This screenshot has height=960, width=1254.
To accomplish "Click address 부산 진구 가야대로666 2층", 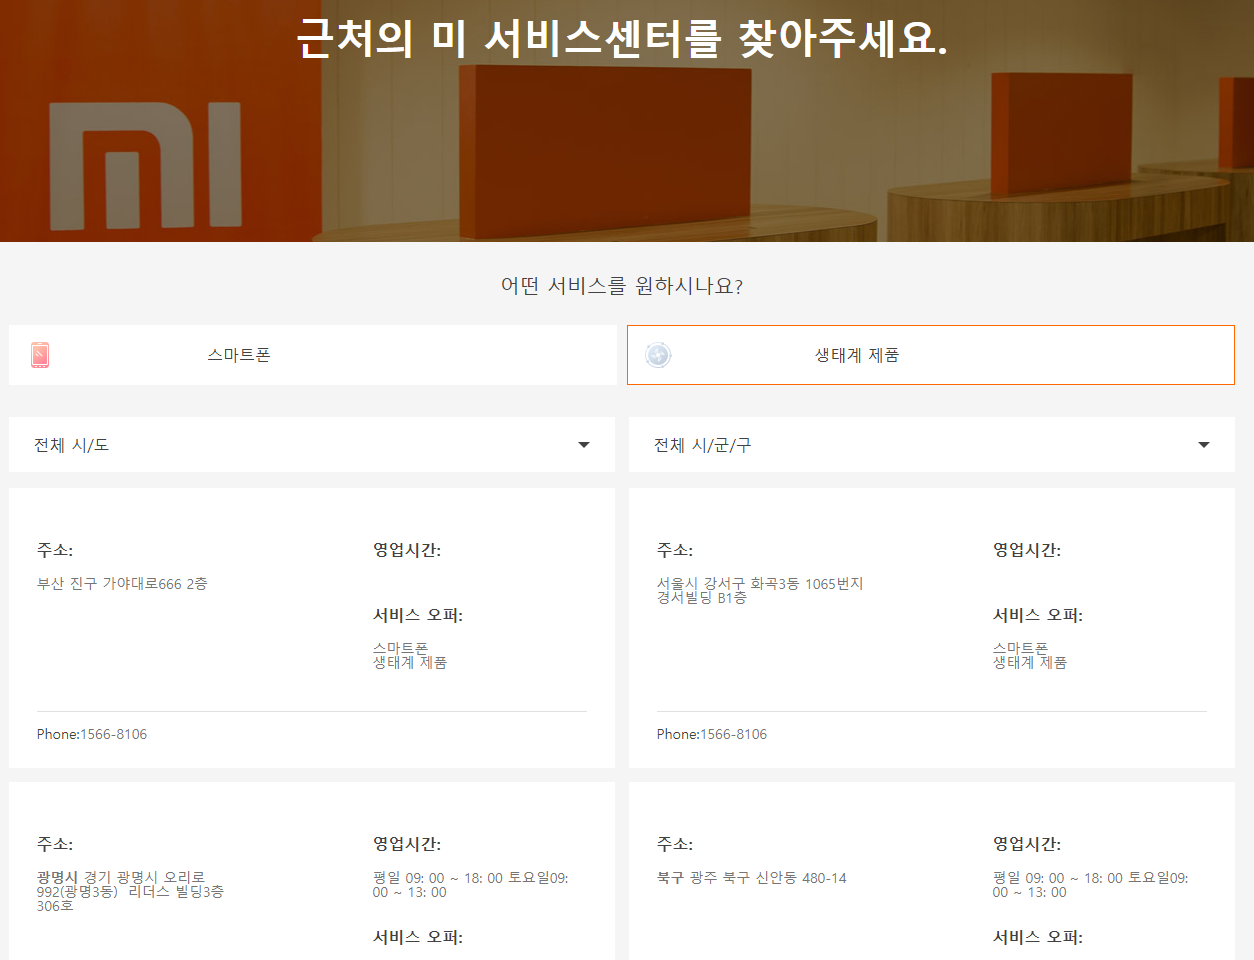I will (122, 583).
